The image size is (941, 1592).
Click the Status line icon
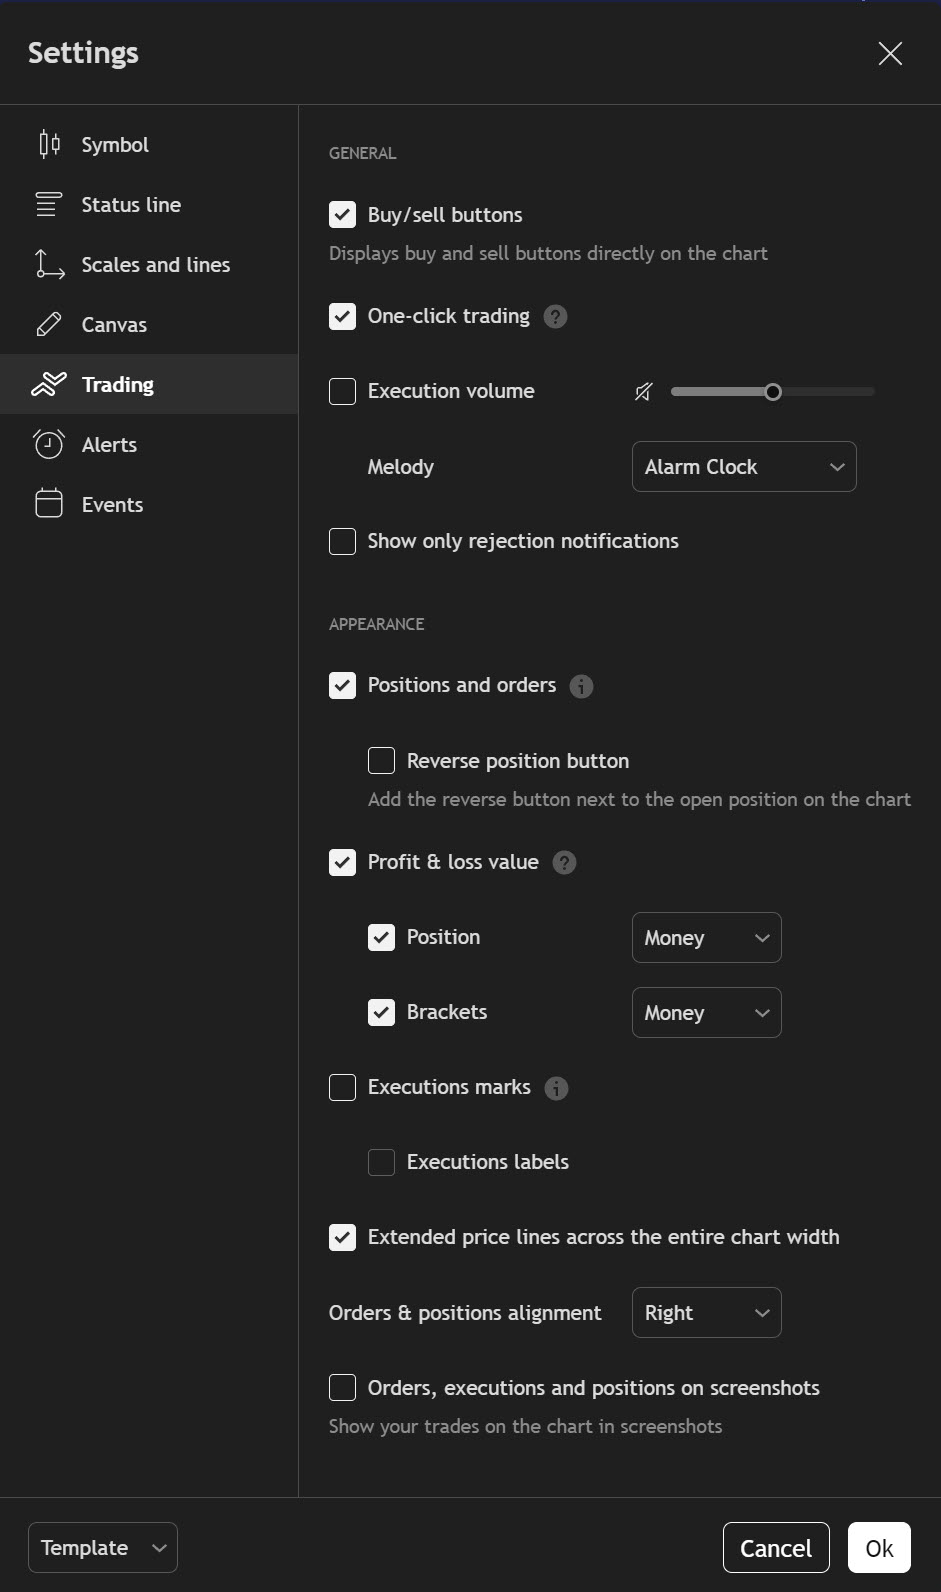[x=49, y=205]
